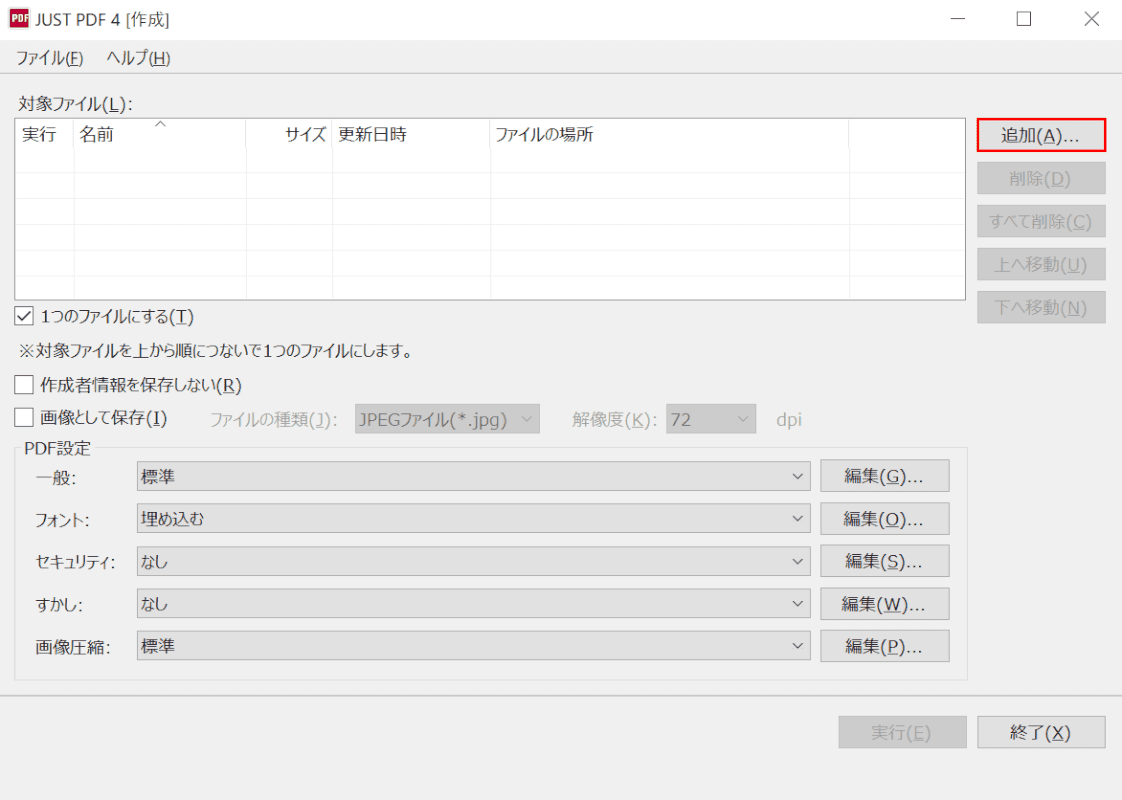Open 編集(S)... for セキュリティ settings

(x=884, y=561)
